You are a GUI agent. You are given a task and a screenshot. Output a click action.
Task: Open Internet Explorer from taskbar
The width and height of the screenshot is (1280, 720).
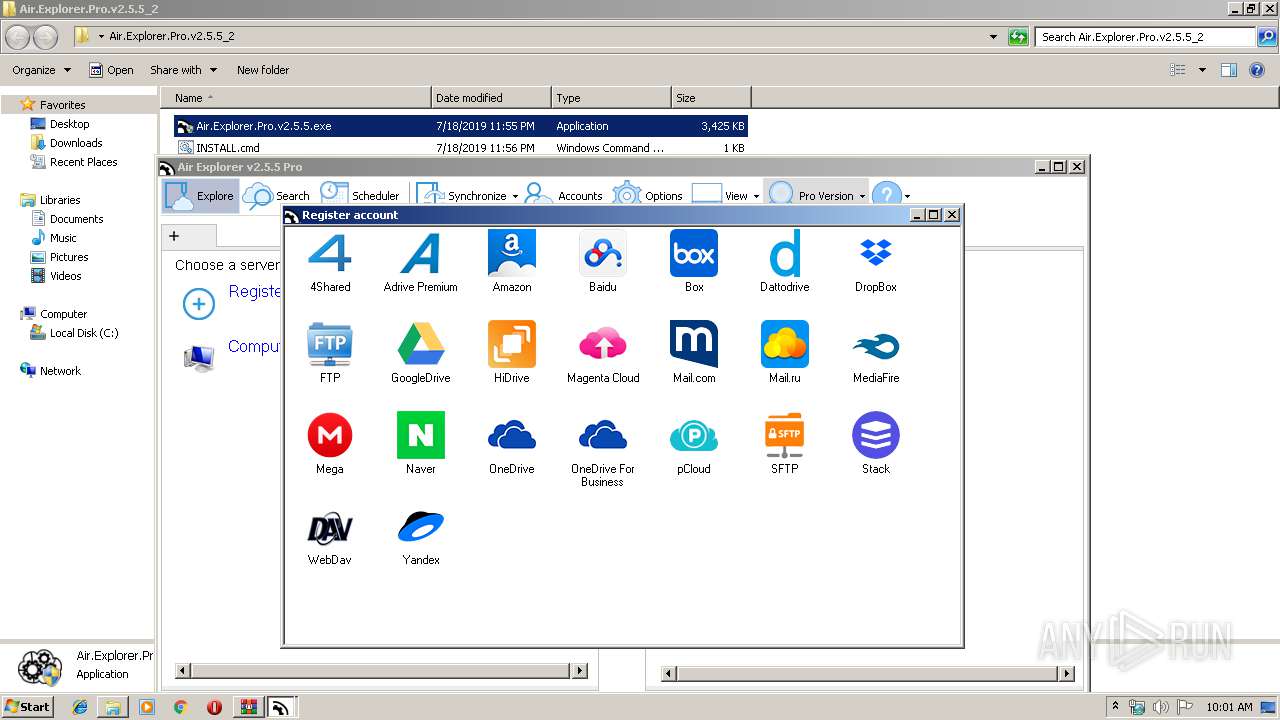[x=80, y=707]
